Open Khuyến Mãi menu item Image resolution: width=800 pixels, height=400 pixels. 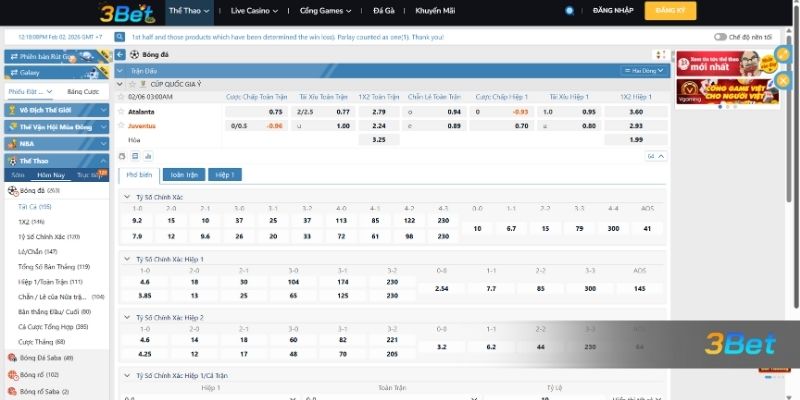[435, 11]
